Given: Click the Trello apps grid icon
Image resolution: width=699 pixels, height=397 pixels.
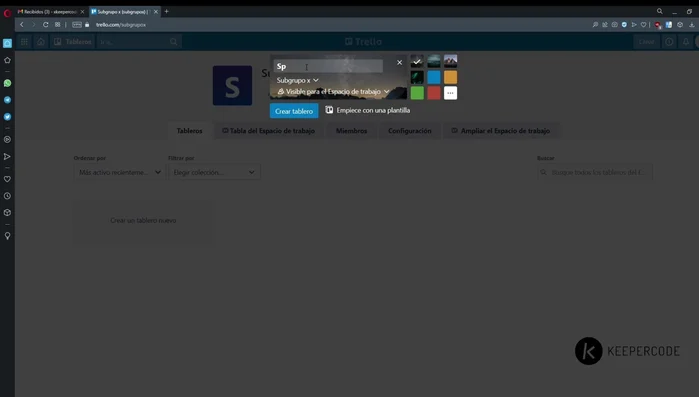Looking at the screenshot, I should 24,41.
